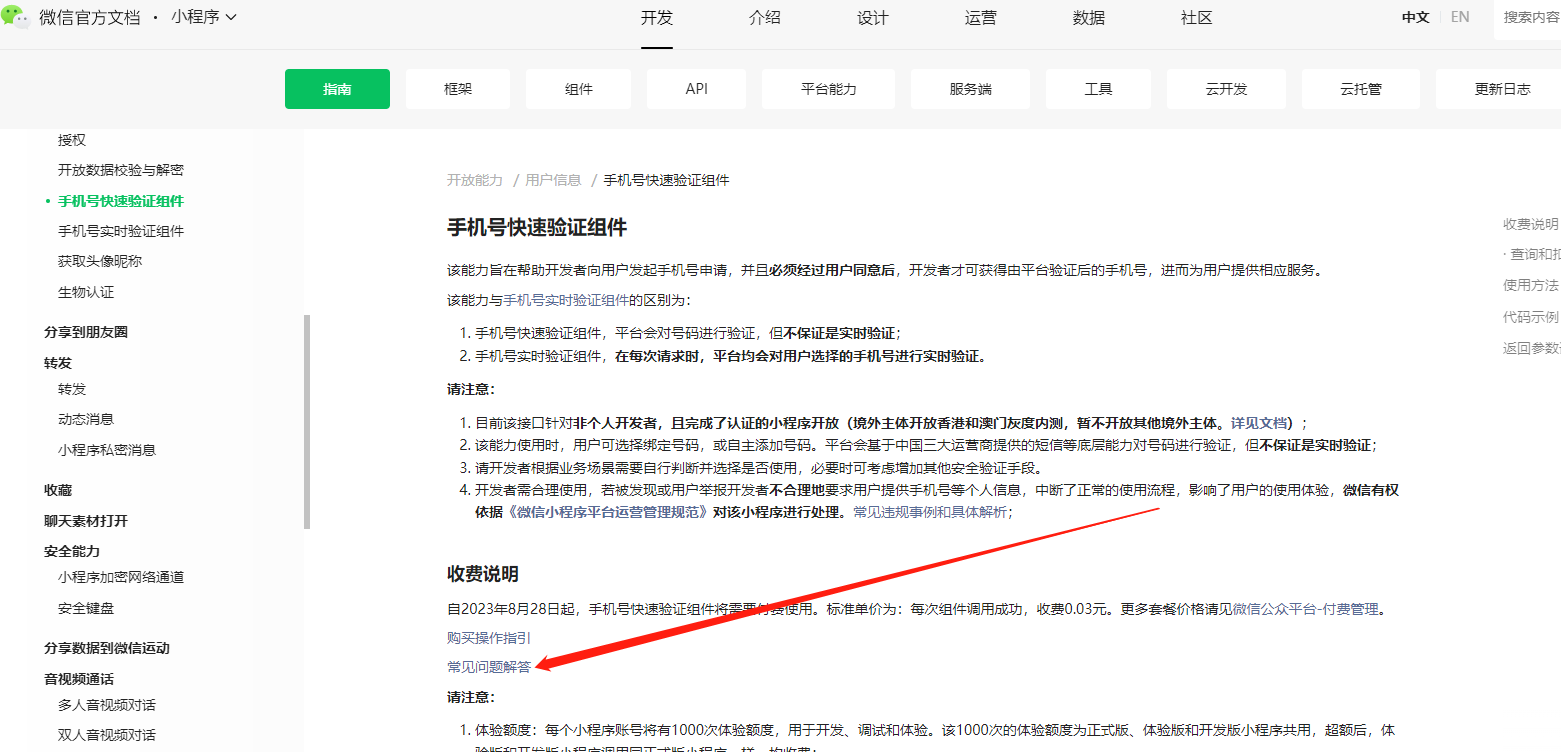Open 多人音视频对话 sidebar item
The width and height of the screenshot is (1561, 752).
[x=107, y=705]
